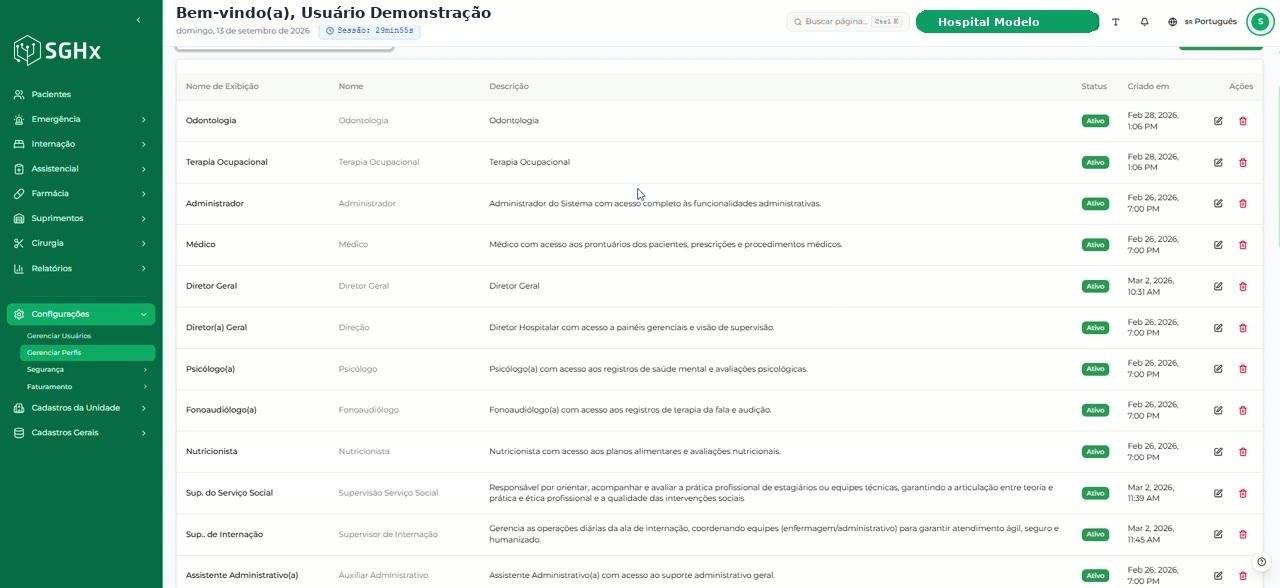Delete the Sup. de Internação profile
This screenshot has width=1280, height=588.
[x=1243, y=534]
